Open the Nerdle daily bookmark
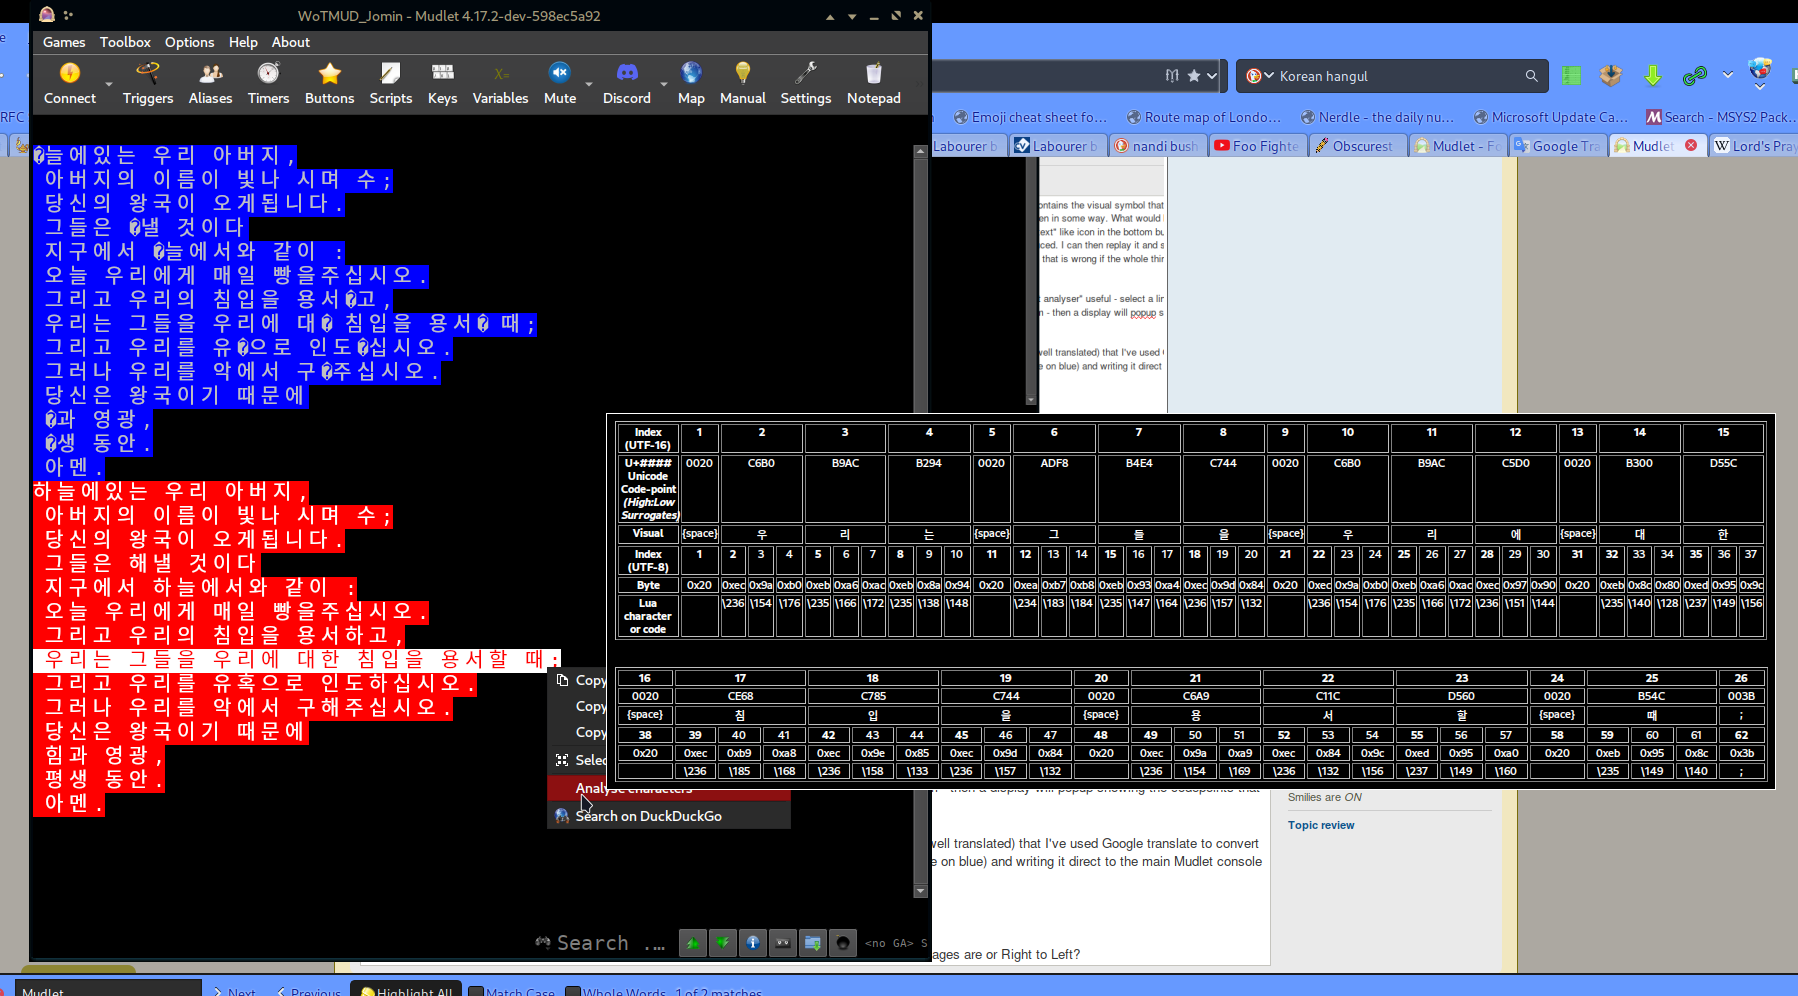1798x996 pixels. coord(1377,117)
